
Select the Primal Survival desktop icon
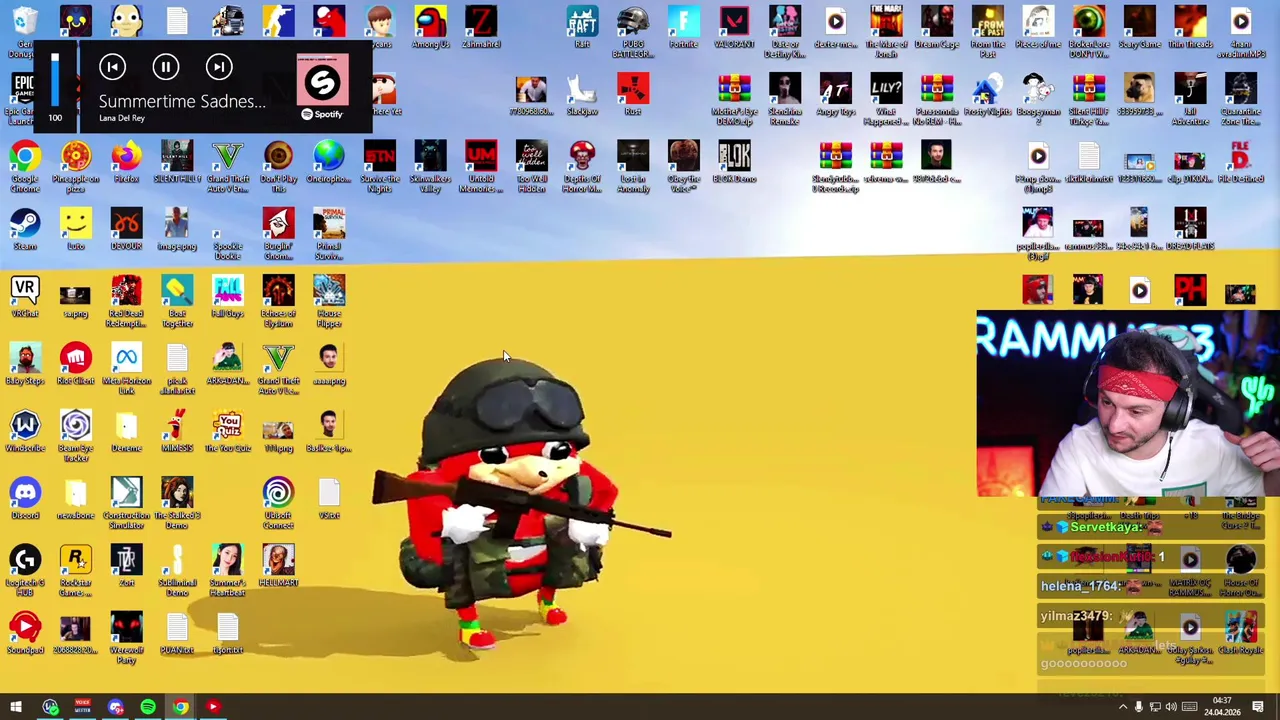329,233
